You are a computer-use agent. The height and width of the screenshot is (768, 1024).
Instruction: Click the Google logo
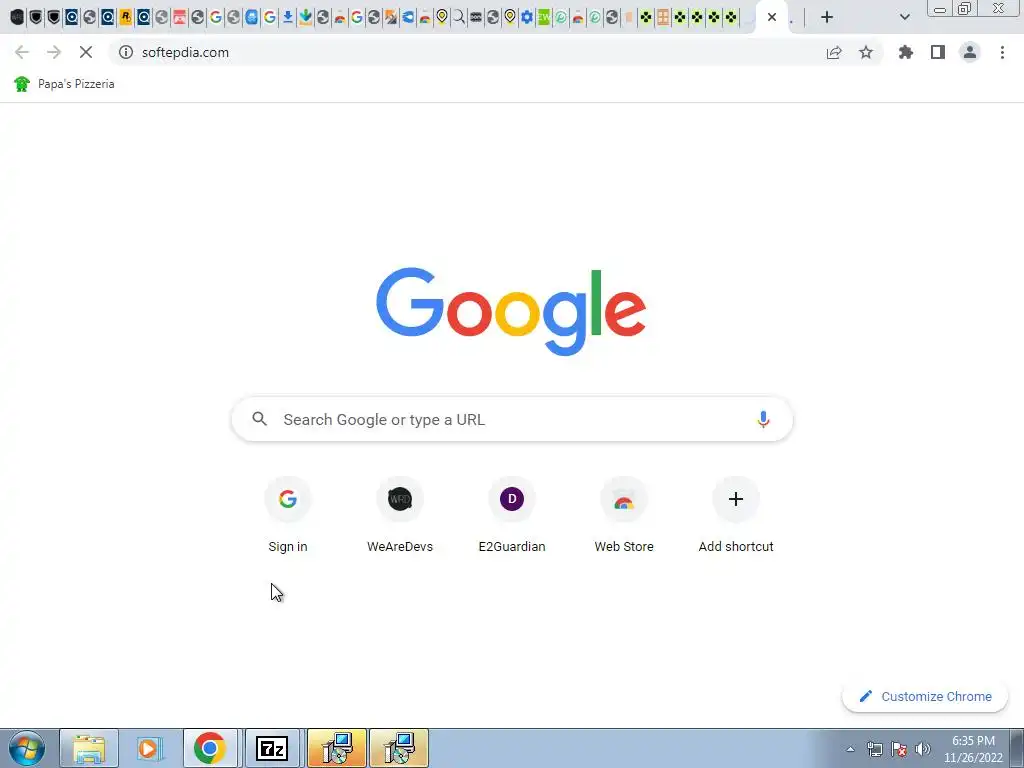(x=511, y=311)
